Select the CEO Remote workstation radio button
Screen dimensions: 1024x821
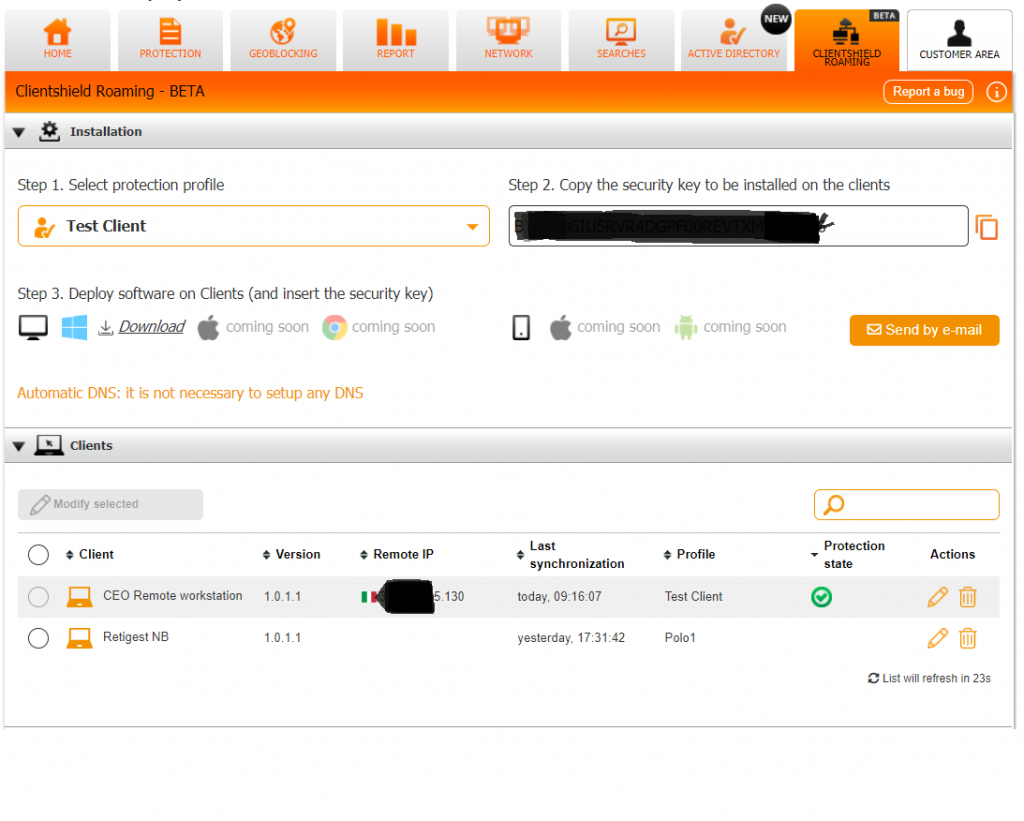[38, 597]
